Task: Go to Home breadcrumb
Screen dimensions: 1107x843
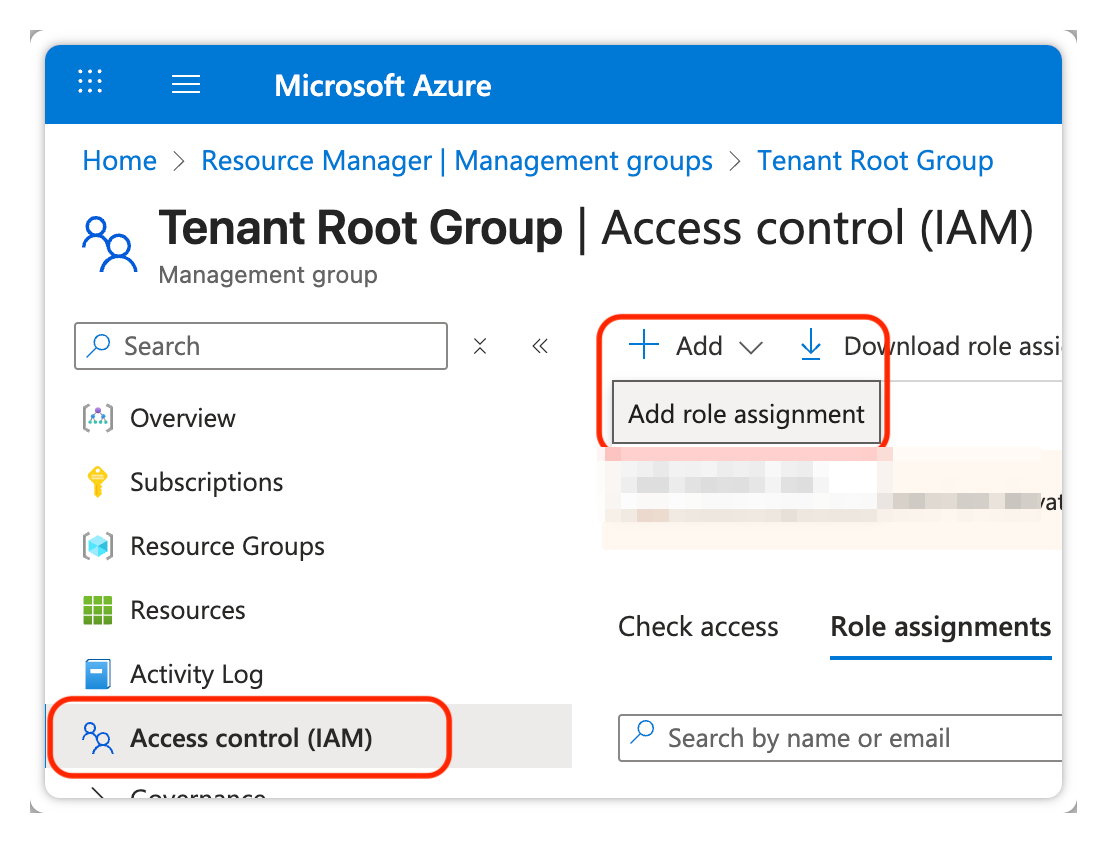Action: 119,161
